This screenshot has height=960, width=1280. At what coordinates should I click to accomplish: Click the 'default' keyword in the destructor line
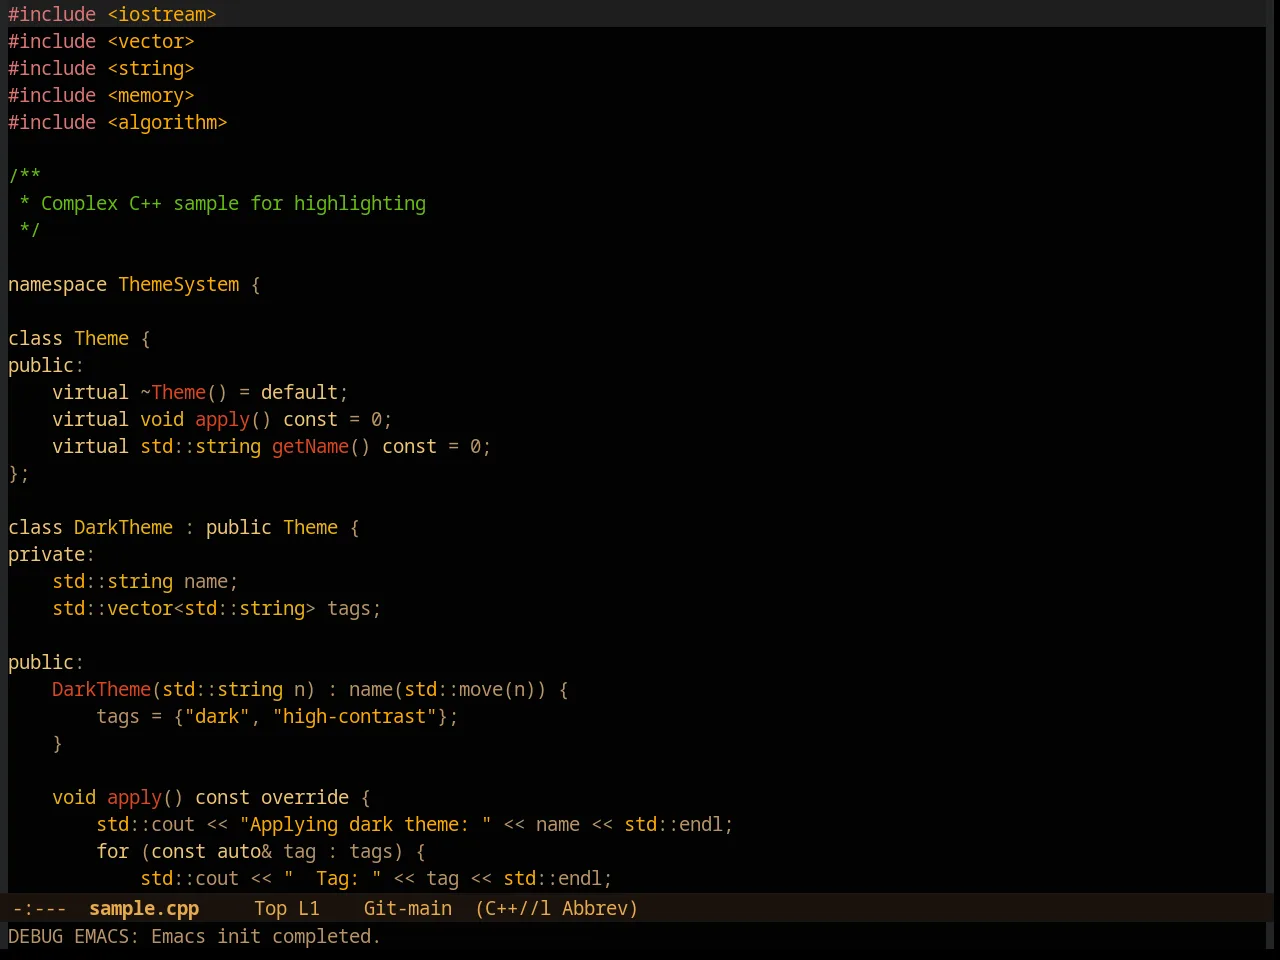pyautogui.click(x=299, y=392)
